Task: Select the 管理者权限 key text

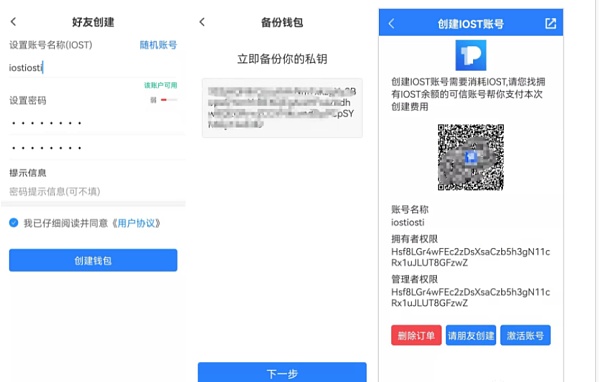Action: [x=470, y=297]
